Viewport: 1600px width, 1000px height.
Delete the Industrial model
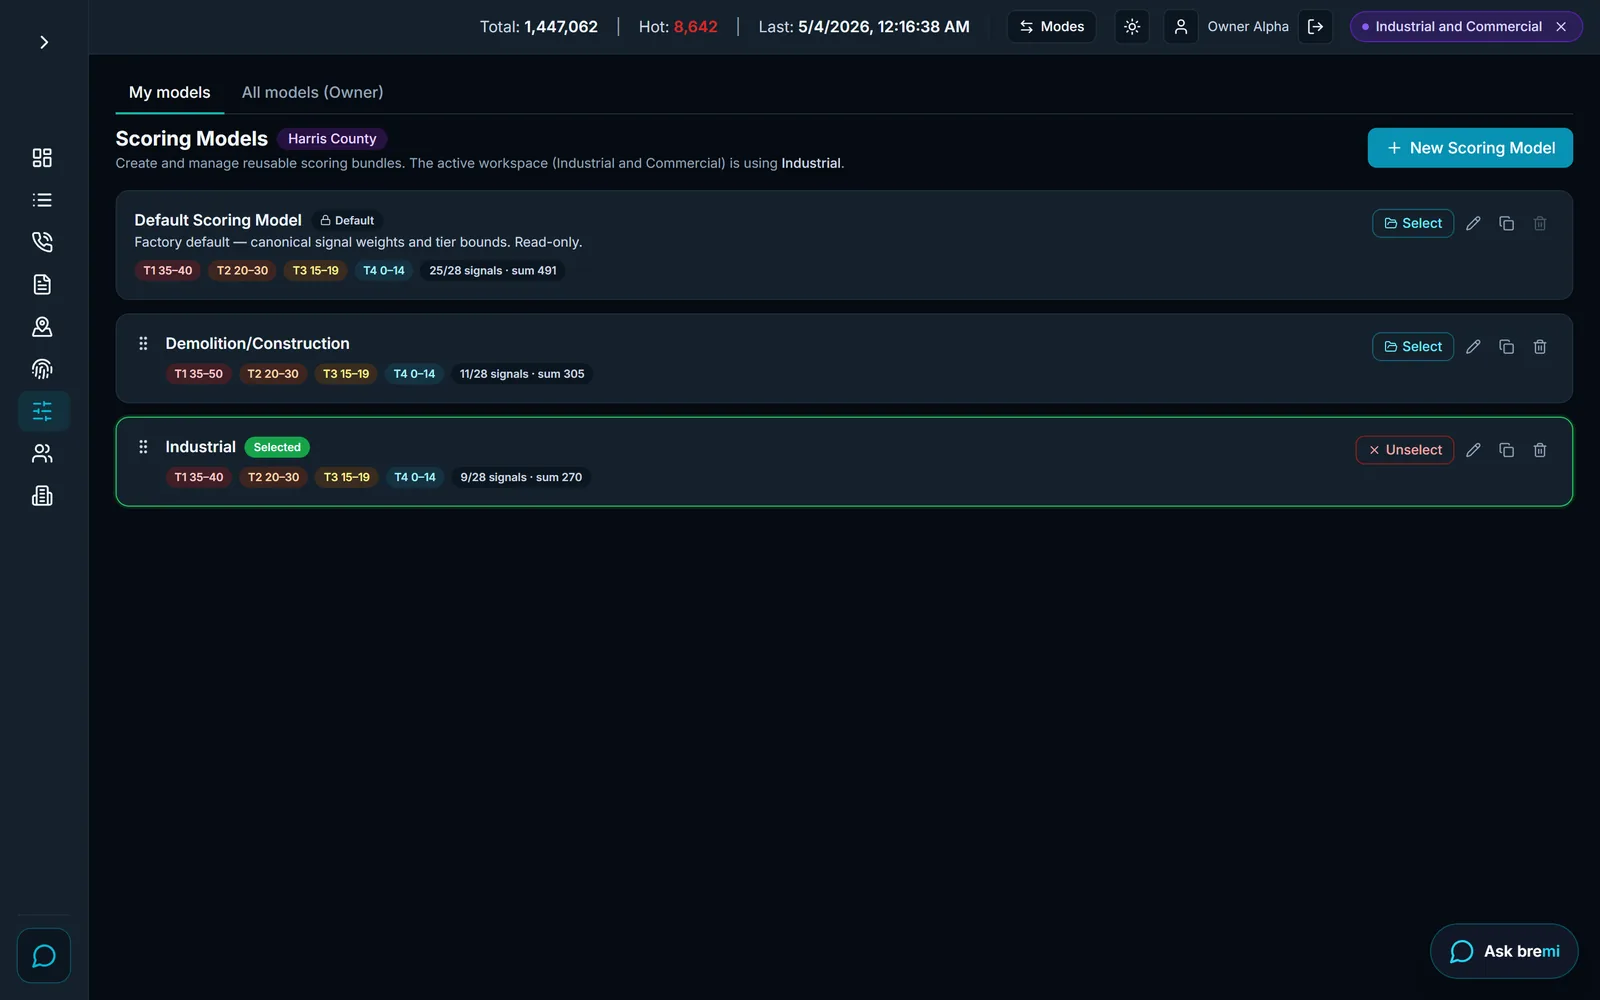click(1540, 450)
